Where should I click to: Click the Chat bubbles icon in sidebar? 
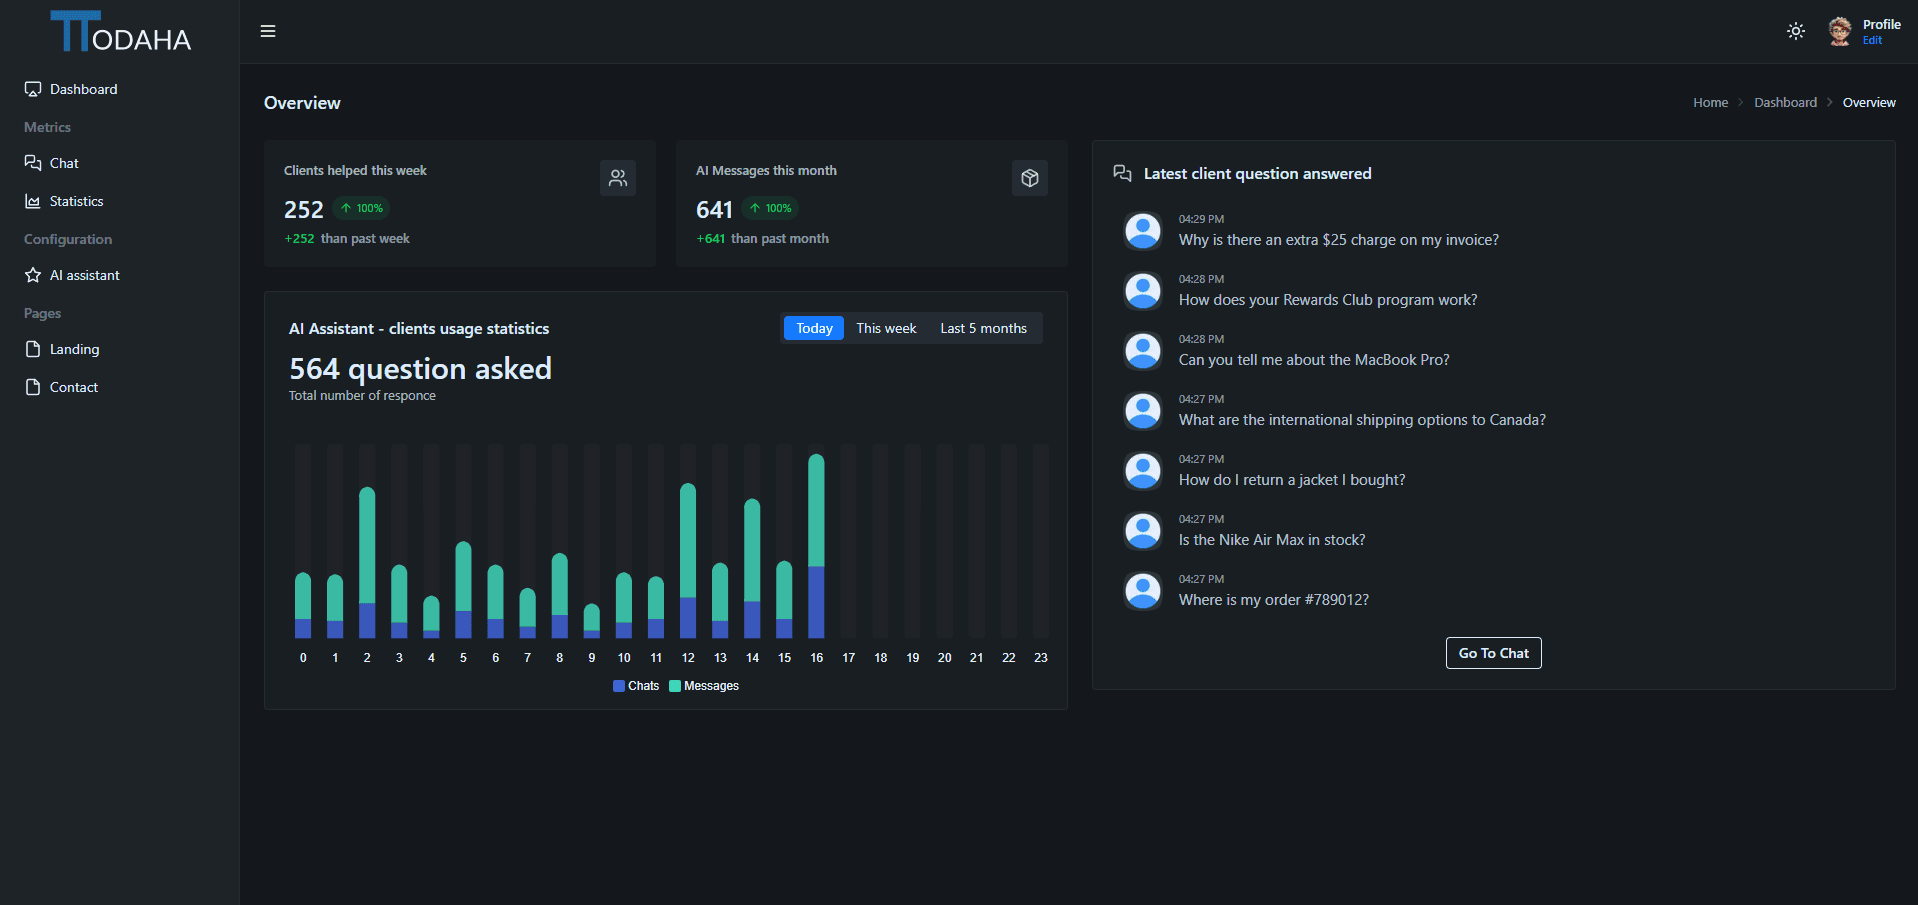(33, 163)
